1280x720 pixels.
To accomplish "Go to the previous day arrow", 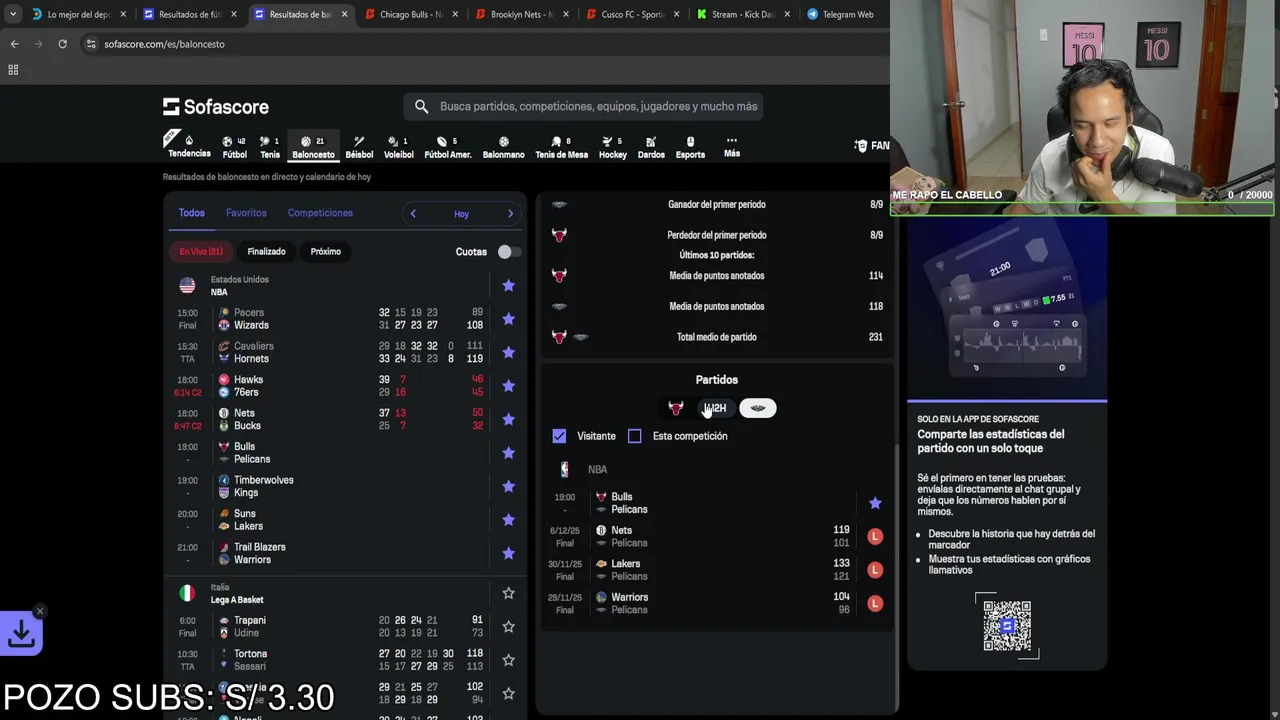I will [x=413, y=214].
